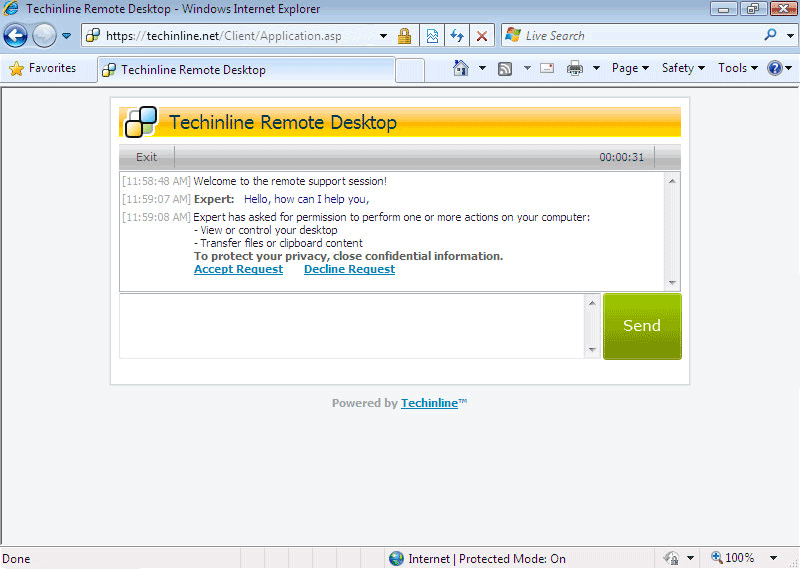The image size is (800, 569).
Task: Click the security padlock icon
Action: pyautogui.click(x=404, y=36)
